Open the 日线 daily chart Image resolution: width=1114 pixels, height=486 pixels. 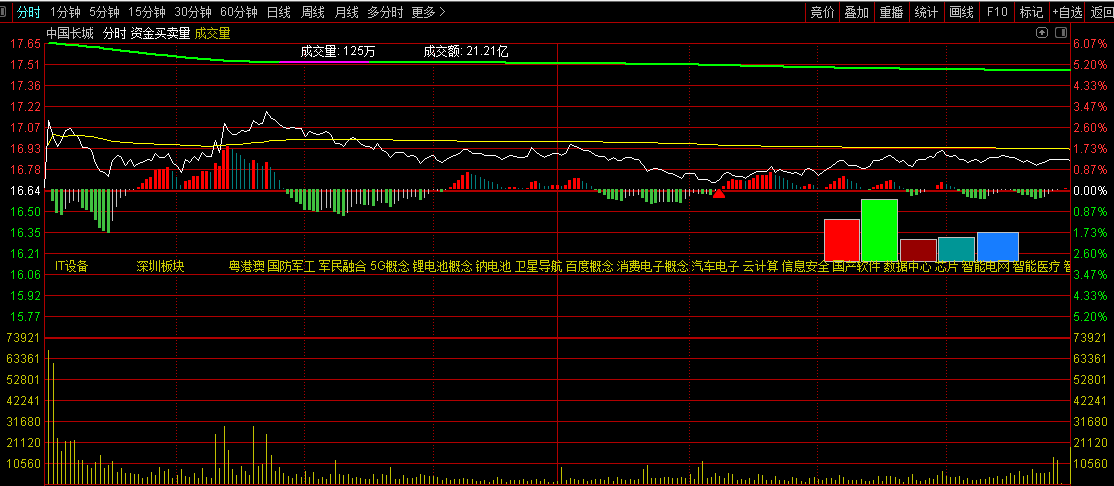pyautogui.click(x=278, y=12)
